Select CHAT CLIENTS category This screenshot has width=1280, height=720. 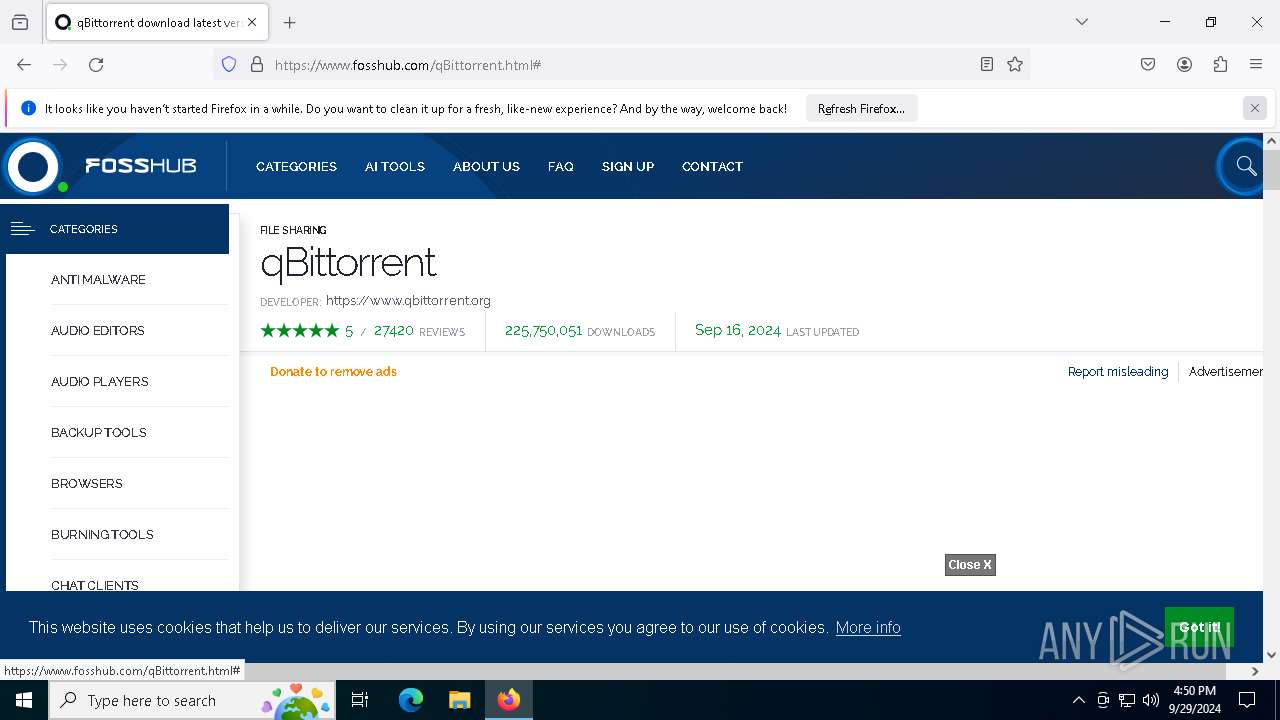[95, 585]
